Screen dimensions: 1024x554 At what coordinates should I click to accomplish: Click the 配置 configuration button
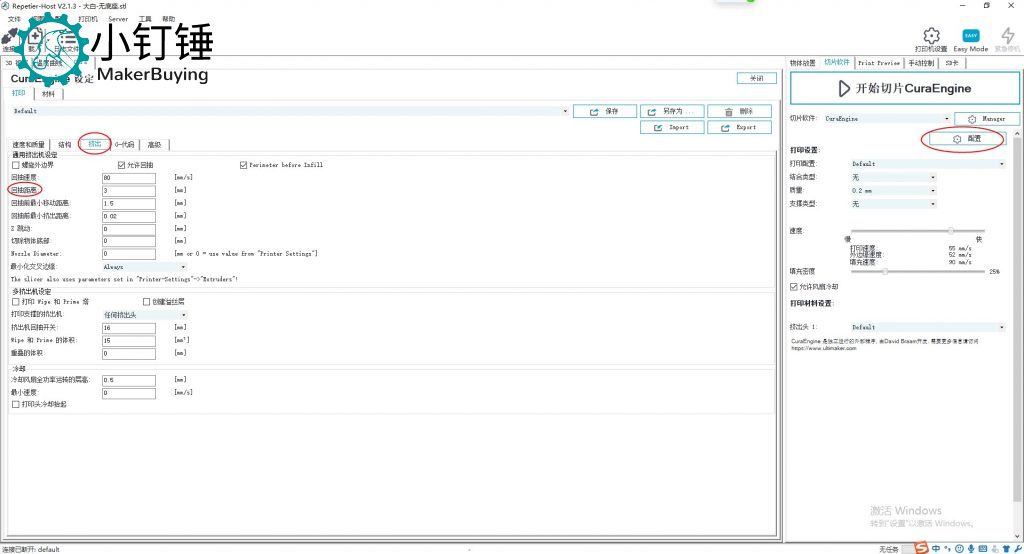point(966,139)
